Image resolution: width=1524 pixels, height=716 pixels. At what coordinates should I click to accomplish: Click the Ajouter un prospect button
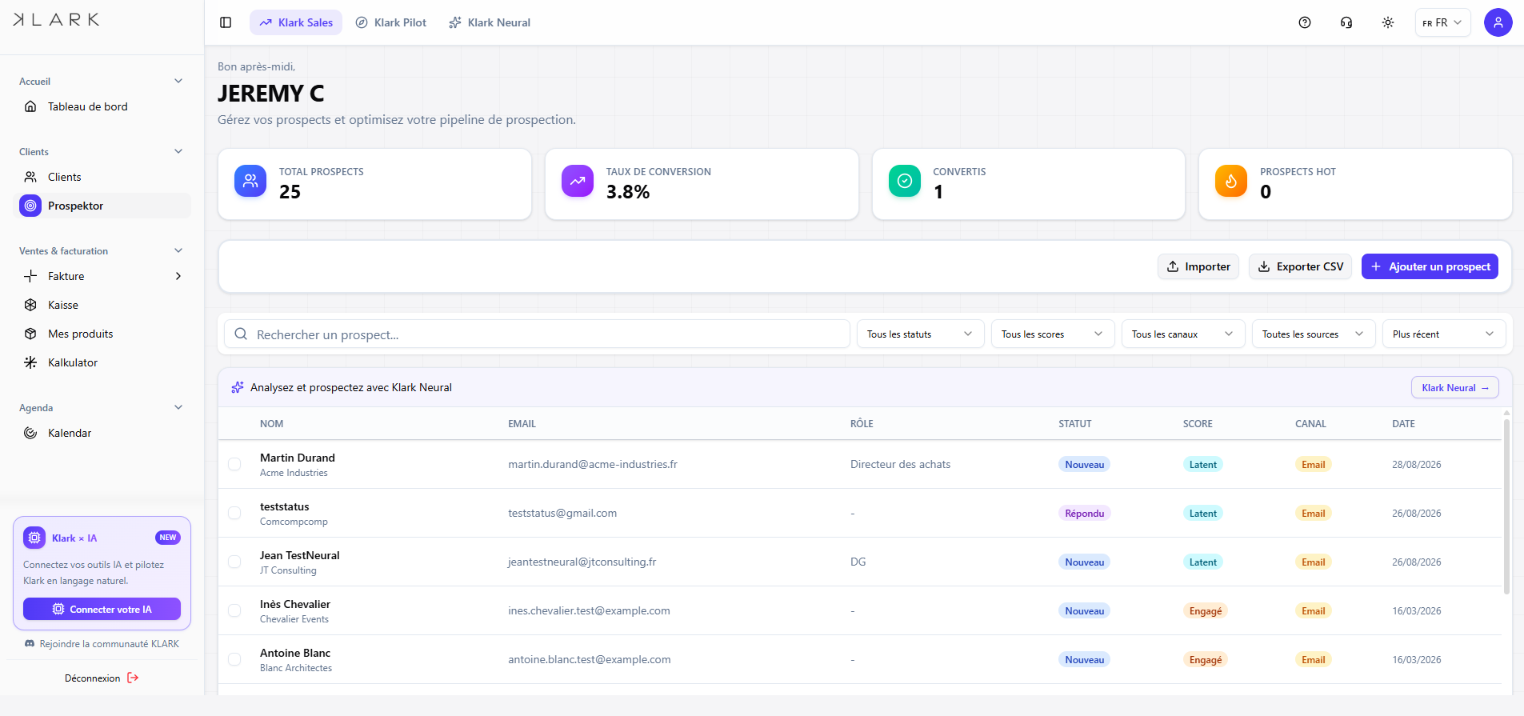tap(1430, 267)
